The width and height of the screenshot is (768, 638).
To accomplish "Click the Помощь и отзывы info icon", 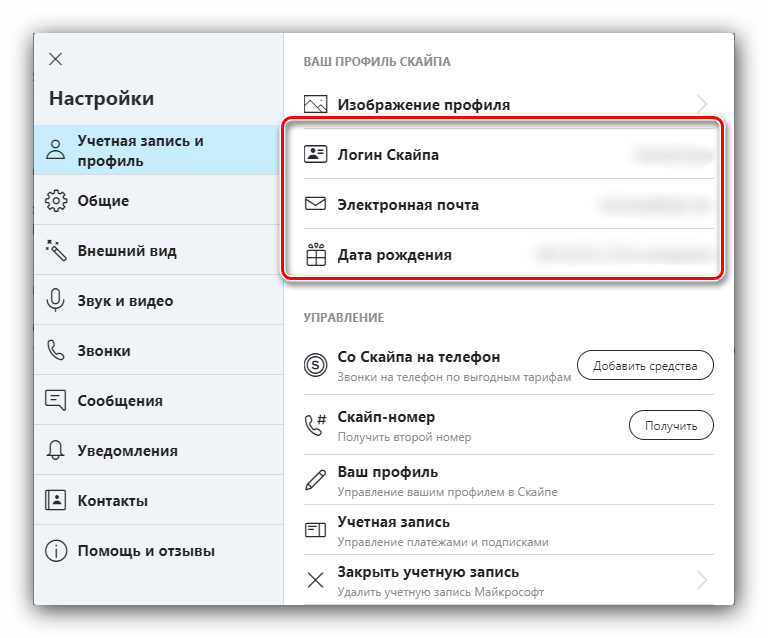I will [x=56, y=551].
